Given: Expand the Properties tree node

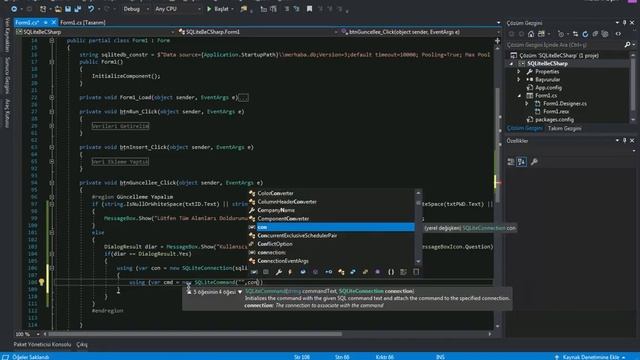Looking at the screenshot, I should click(x=519, y=71).
